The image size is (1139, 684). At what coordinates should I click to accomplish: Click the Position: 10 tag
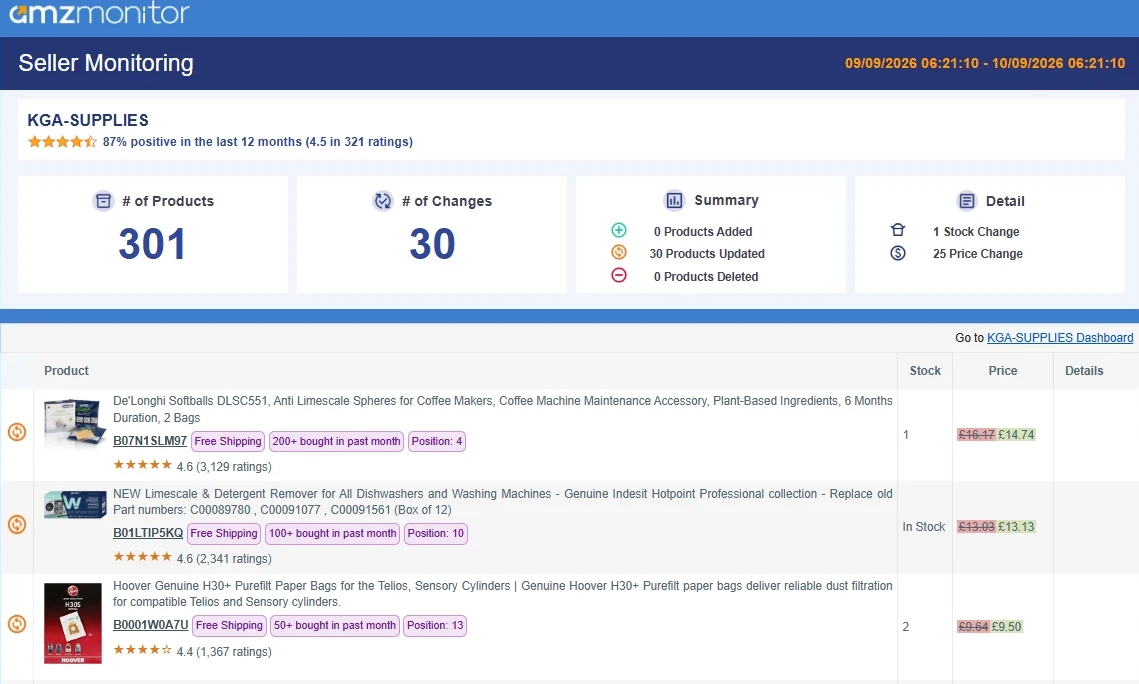coord(436,534)
